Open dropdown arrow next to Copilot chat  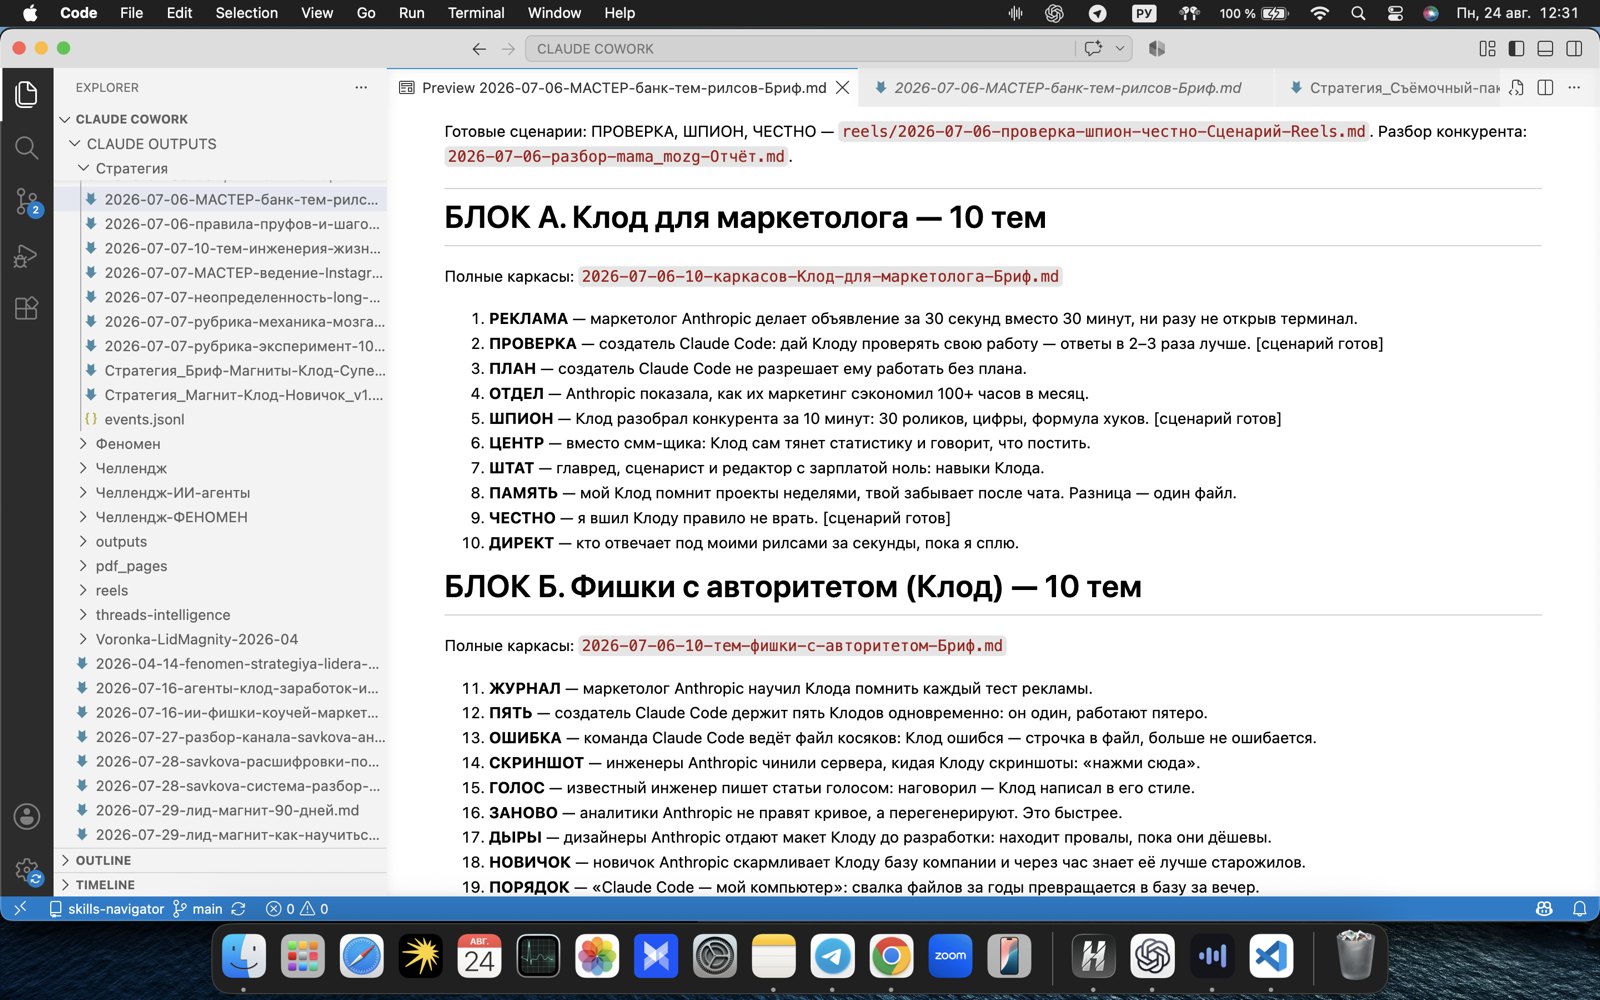click(x=1120, y=48)
